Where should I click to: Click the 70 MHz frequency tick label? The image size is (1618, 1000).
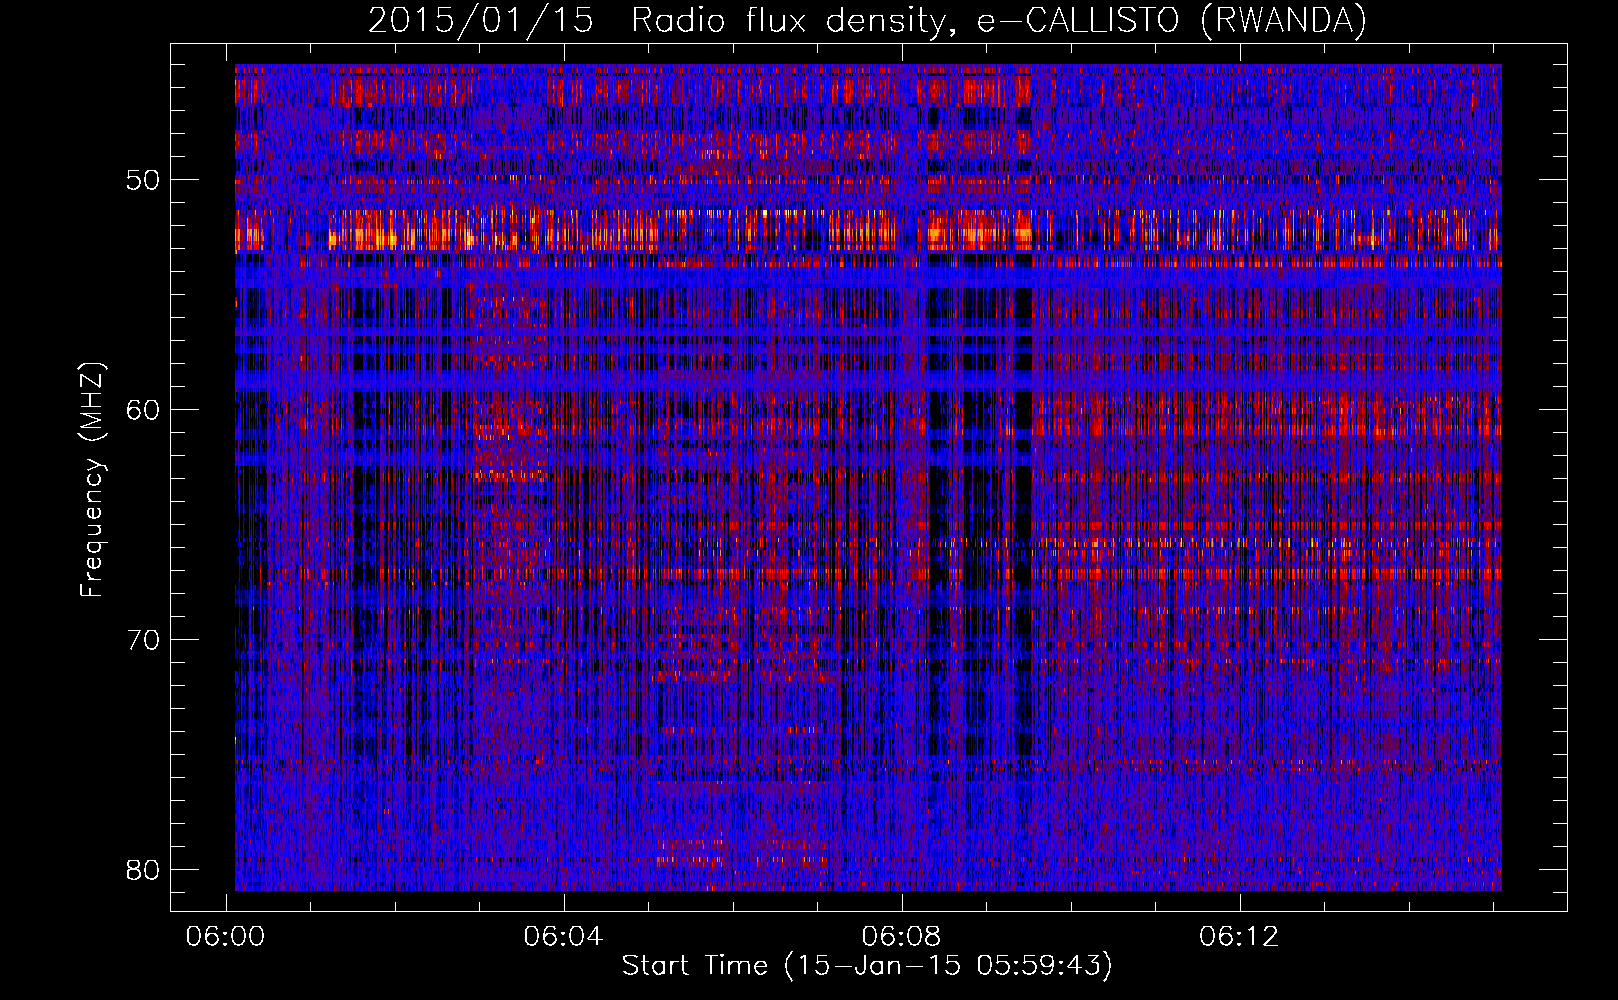click(x=144, y=640)
